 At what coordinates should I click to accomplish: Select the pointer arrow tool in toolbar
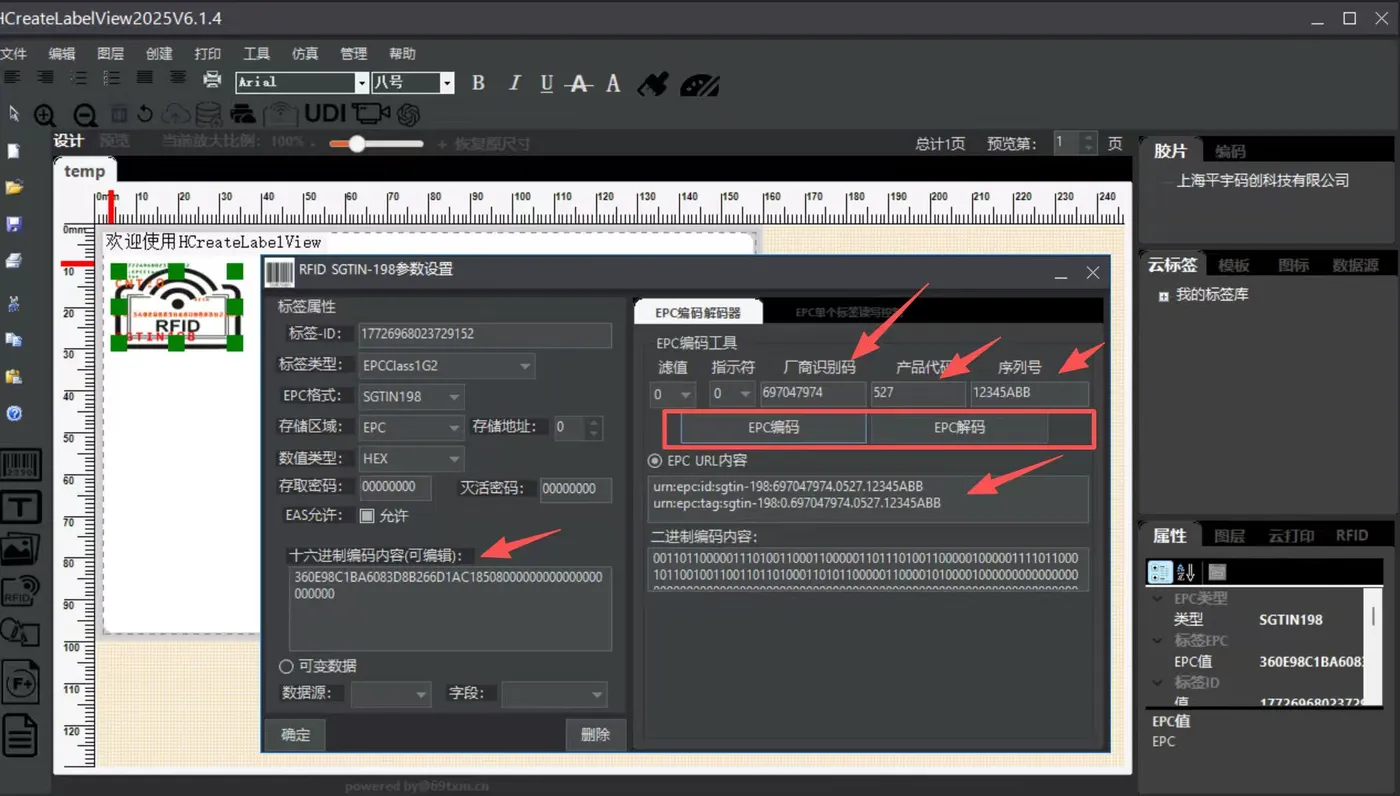tap(14, 113)
